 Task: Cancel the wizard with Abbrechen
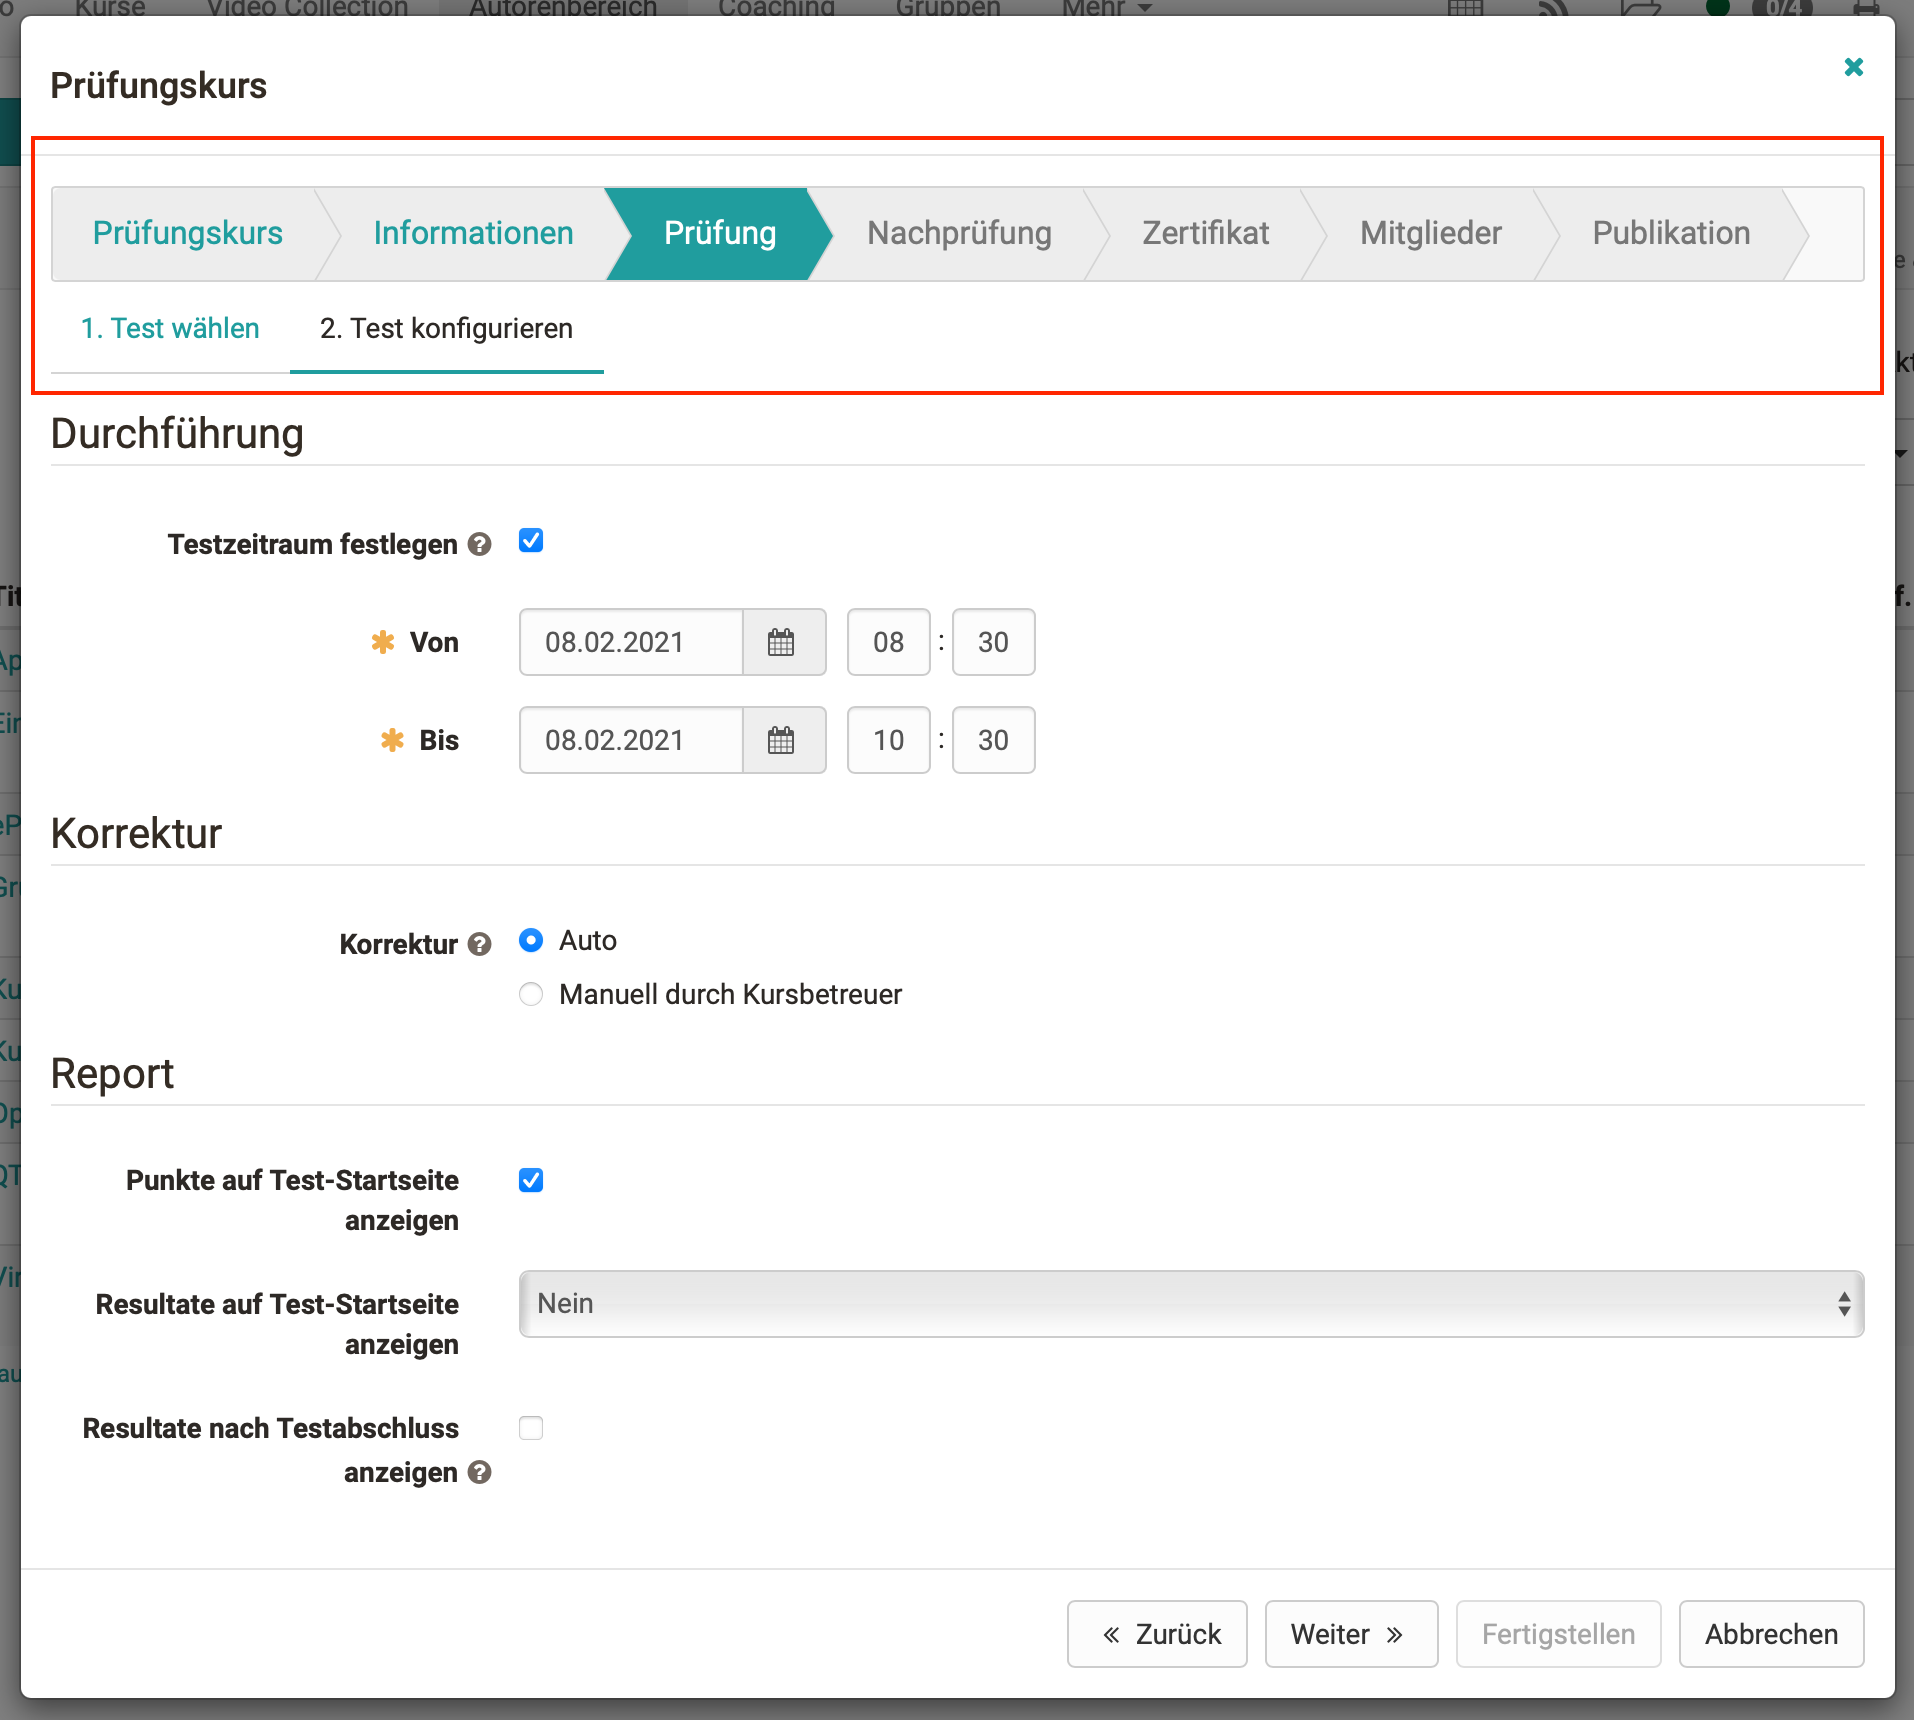coord(1770,1634)
